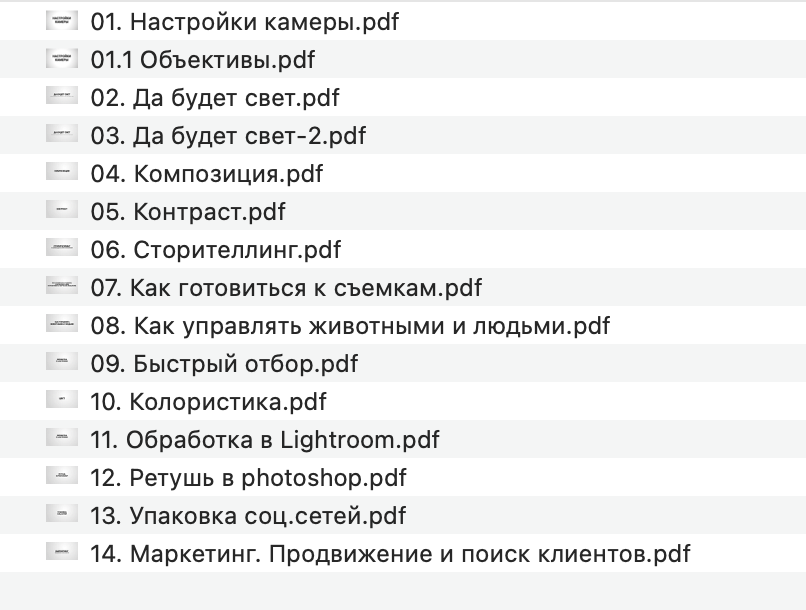The height and width of the screenshot is (610, 806).
Task: Click the thumbnail icon of 04. Композиция.pdf
Action: click(62, 173)
